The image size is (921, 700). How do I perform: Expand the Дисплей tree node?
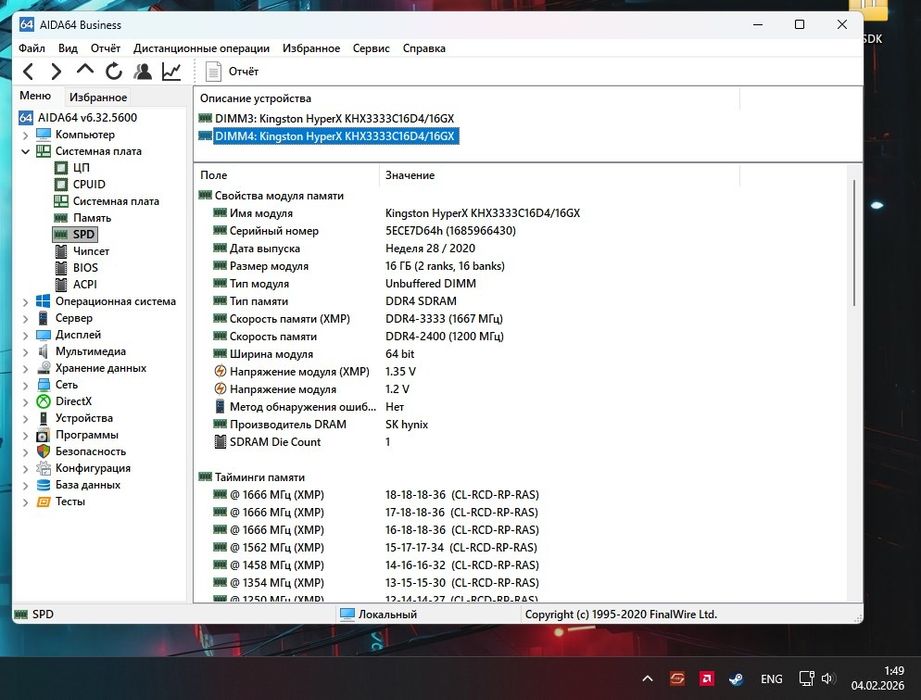coord(25,335)
